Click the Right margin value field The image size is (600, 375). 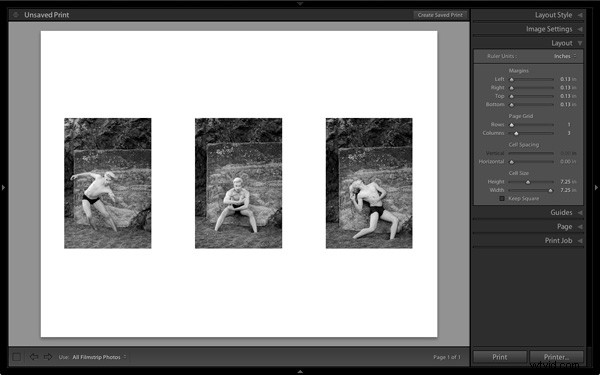[568, 88]
